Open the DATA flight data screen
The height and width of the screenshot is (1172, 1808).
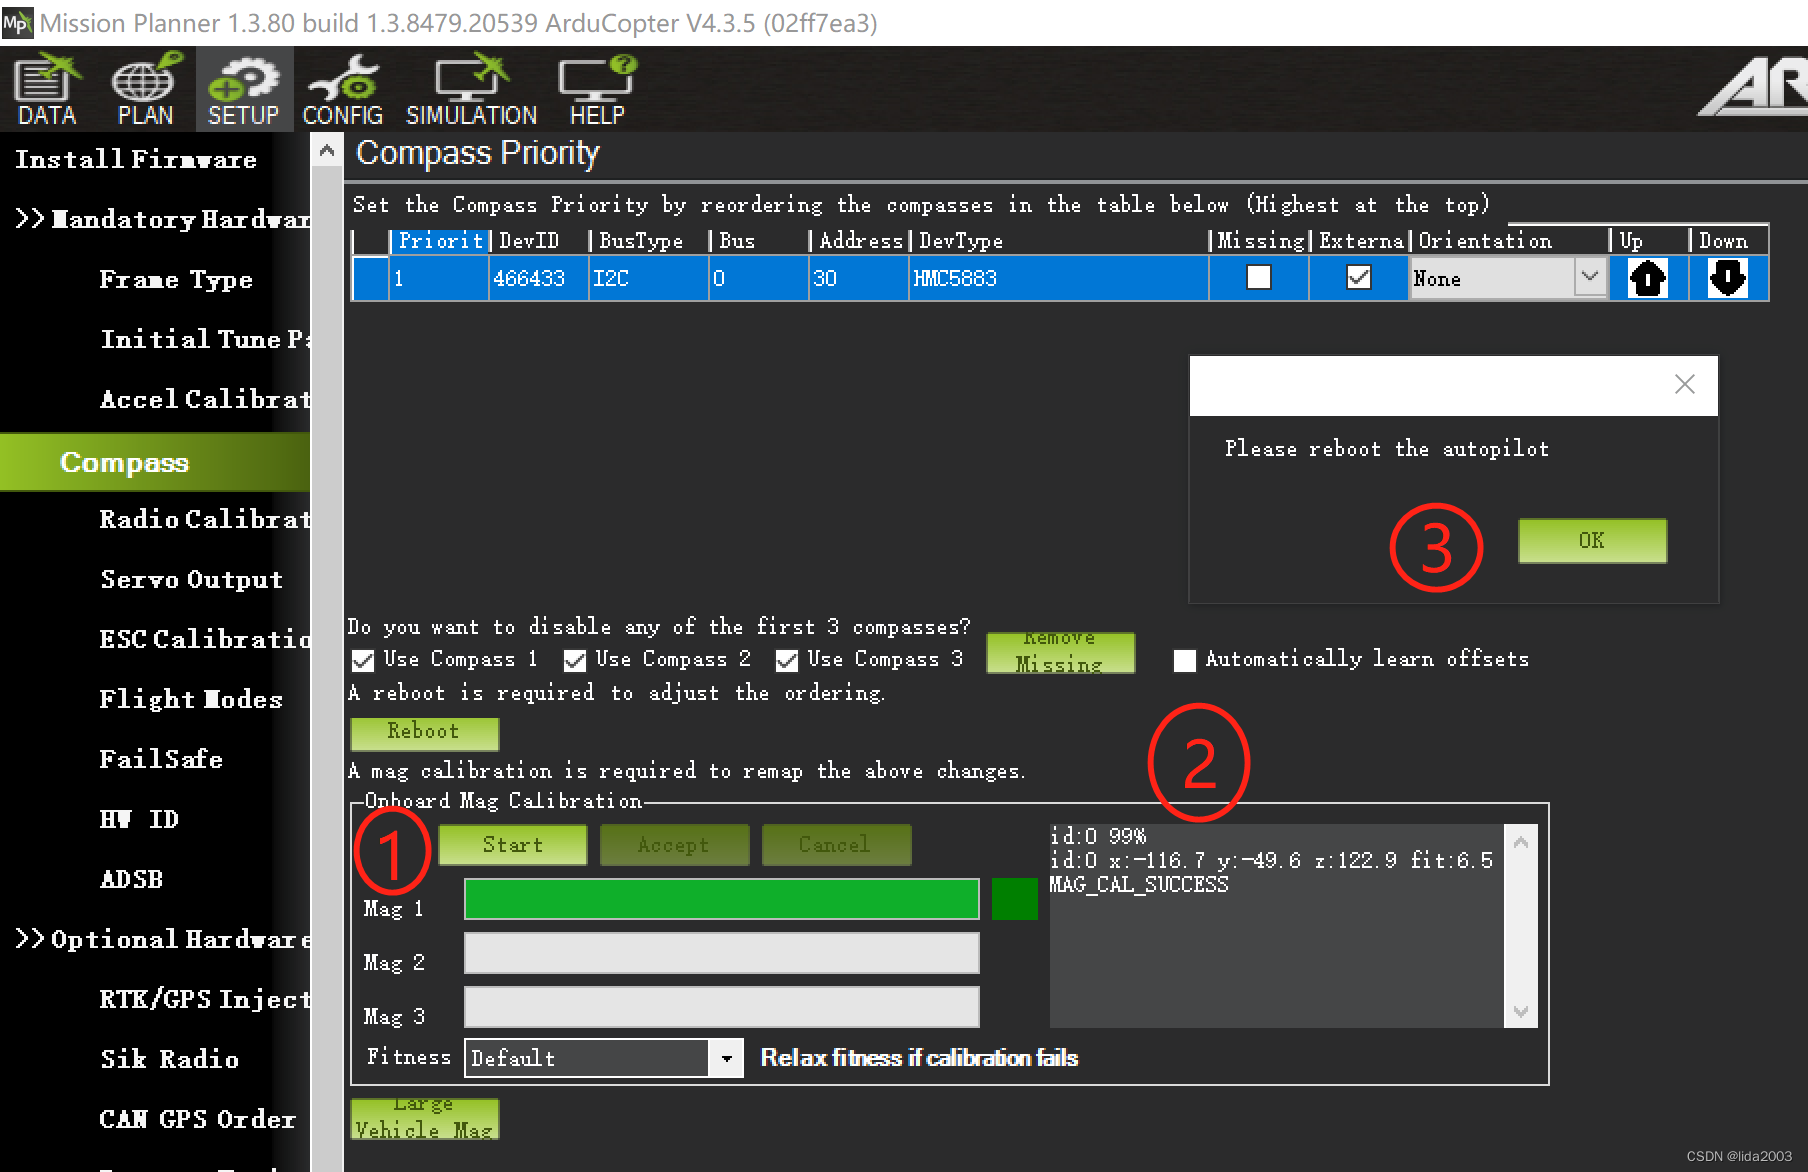[x=47, y=89]
